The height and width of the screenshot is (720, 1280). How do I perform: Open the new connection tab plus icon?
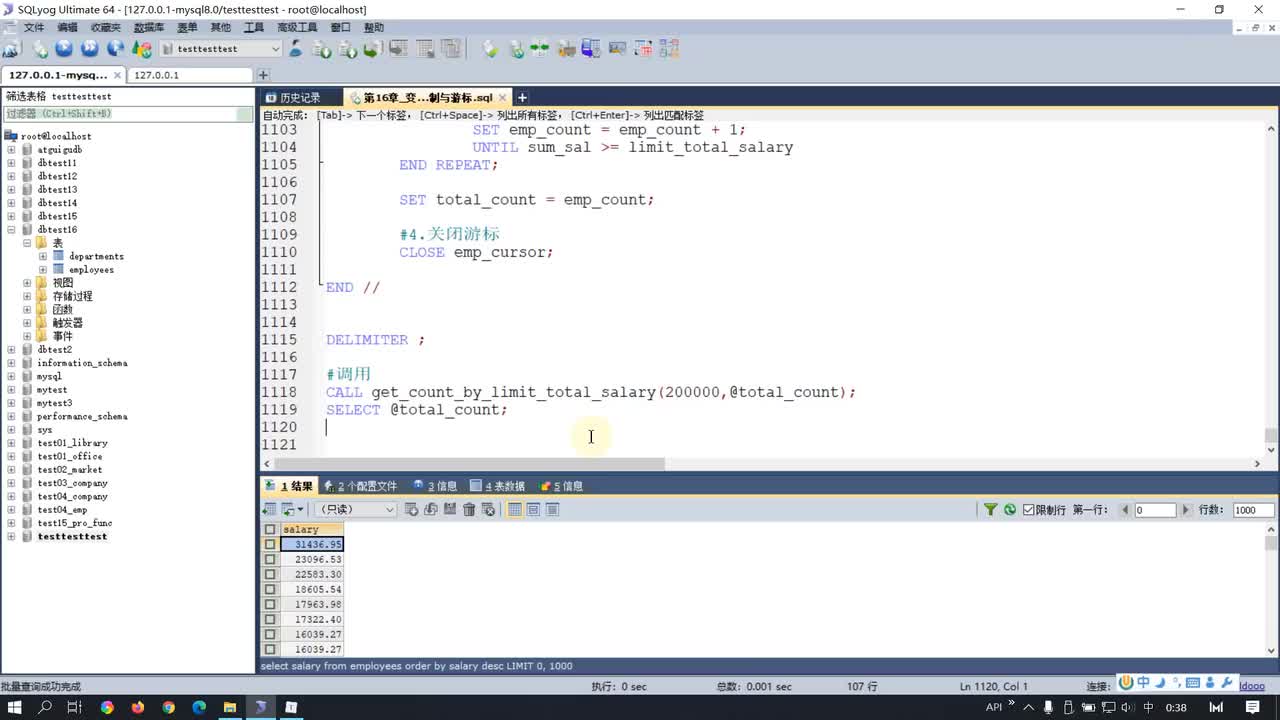[263, 75]
